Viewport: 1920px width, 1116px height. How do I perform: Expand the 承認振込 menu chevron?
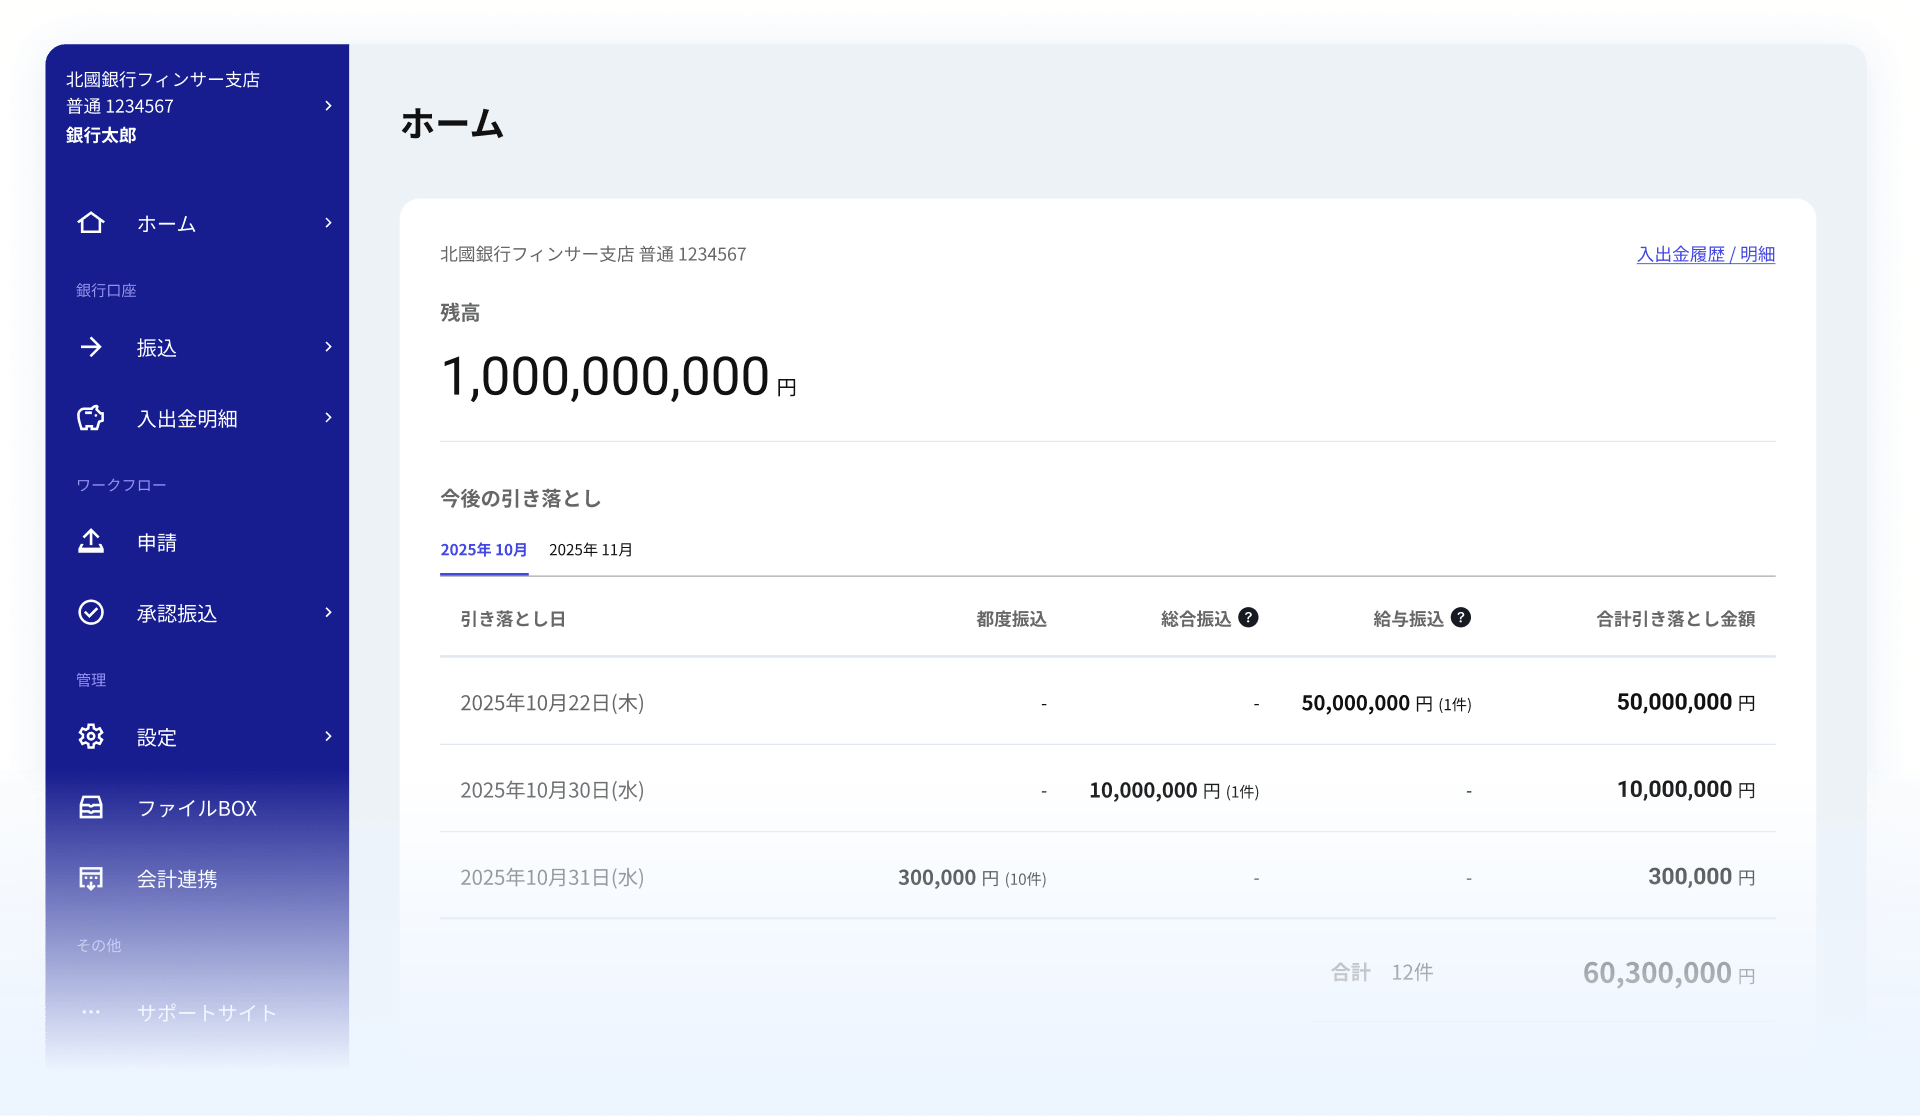click(328, 612)
